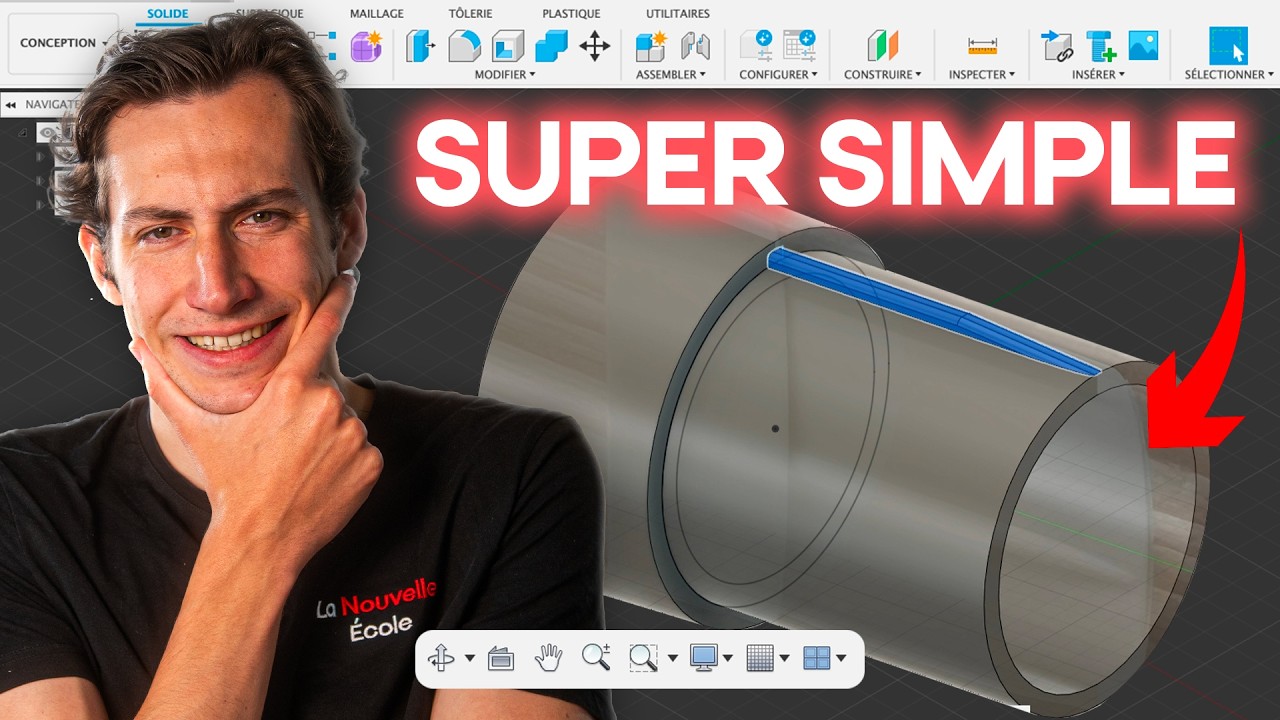The width and height of the screenshot is (1280, 720).
Task: Click the purple Create Form icon
Action: coord(365,46)
